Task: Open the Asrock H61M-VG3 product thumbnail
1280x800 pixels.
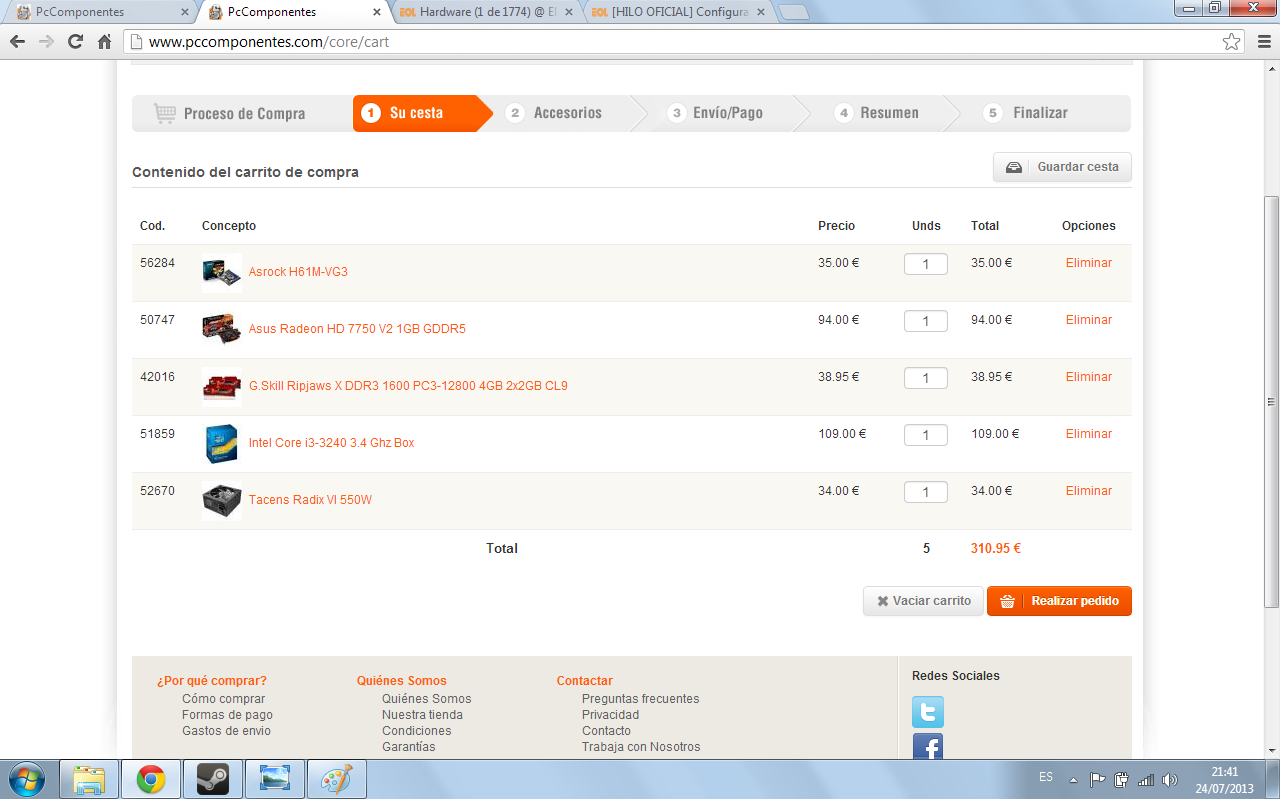Action: coord(221,272)
